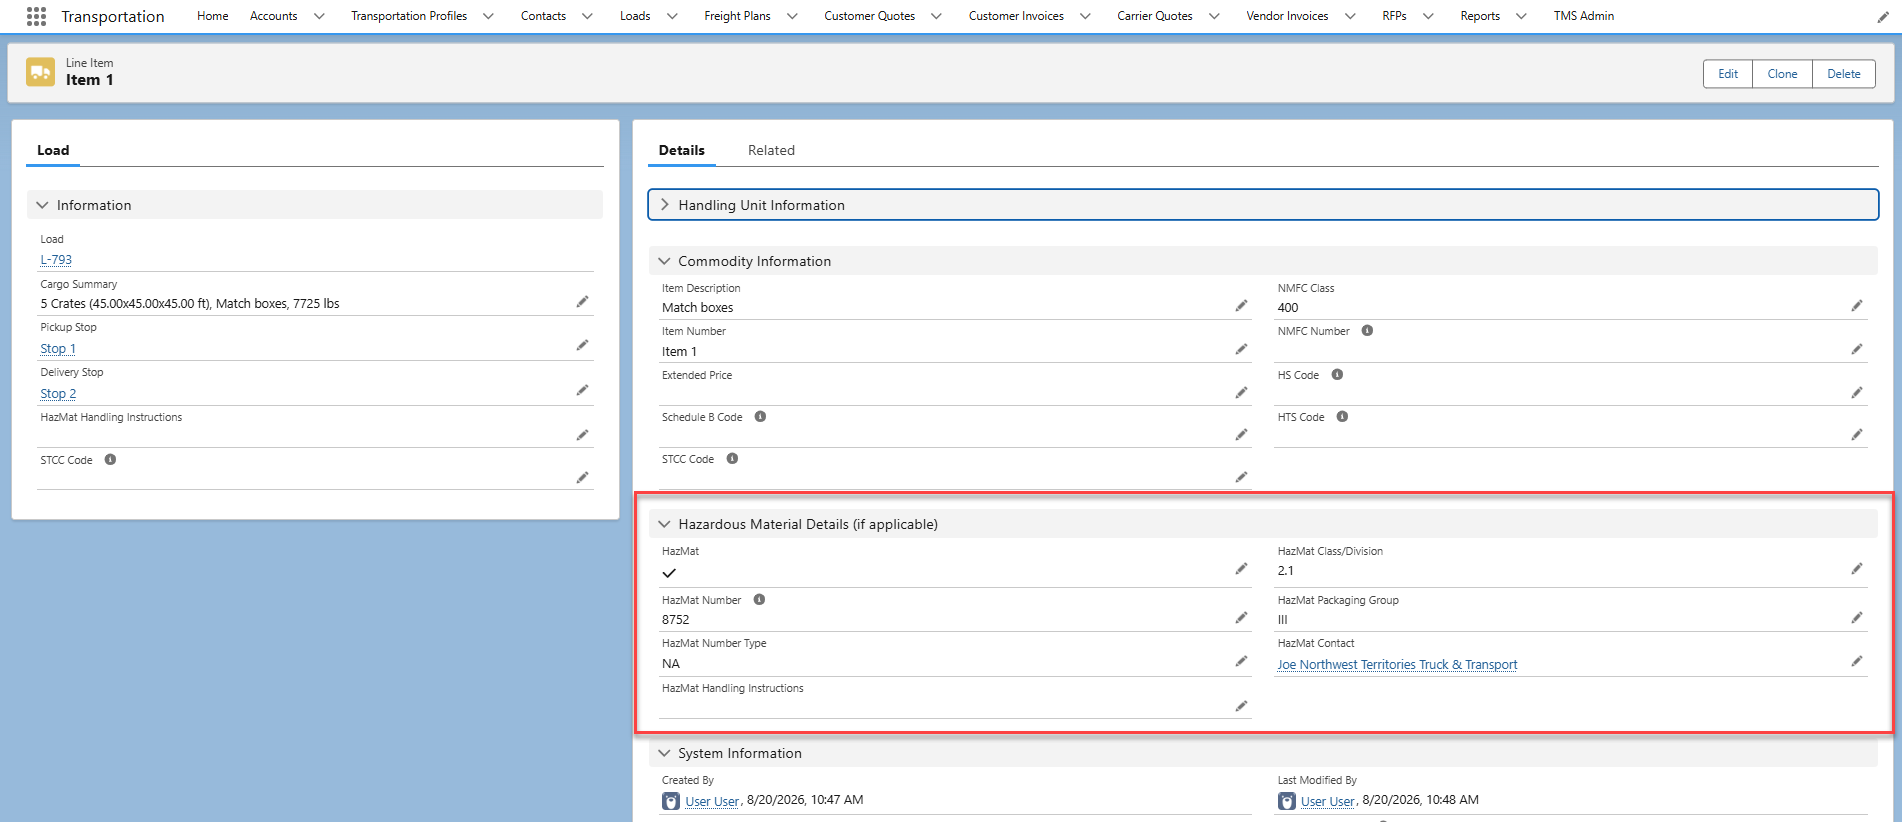The height and width of the screenshot is (822, 1902).
Task: Open the Loads navigation dropdown arrow
Action: (672, 16)
